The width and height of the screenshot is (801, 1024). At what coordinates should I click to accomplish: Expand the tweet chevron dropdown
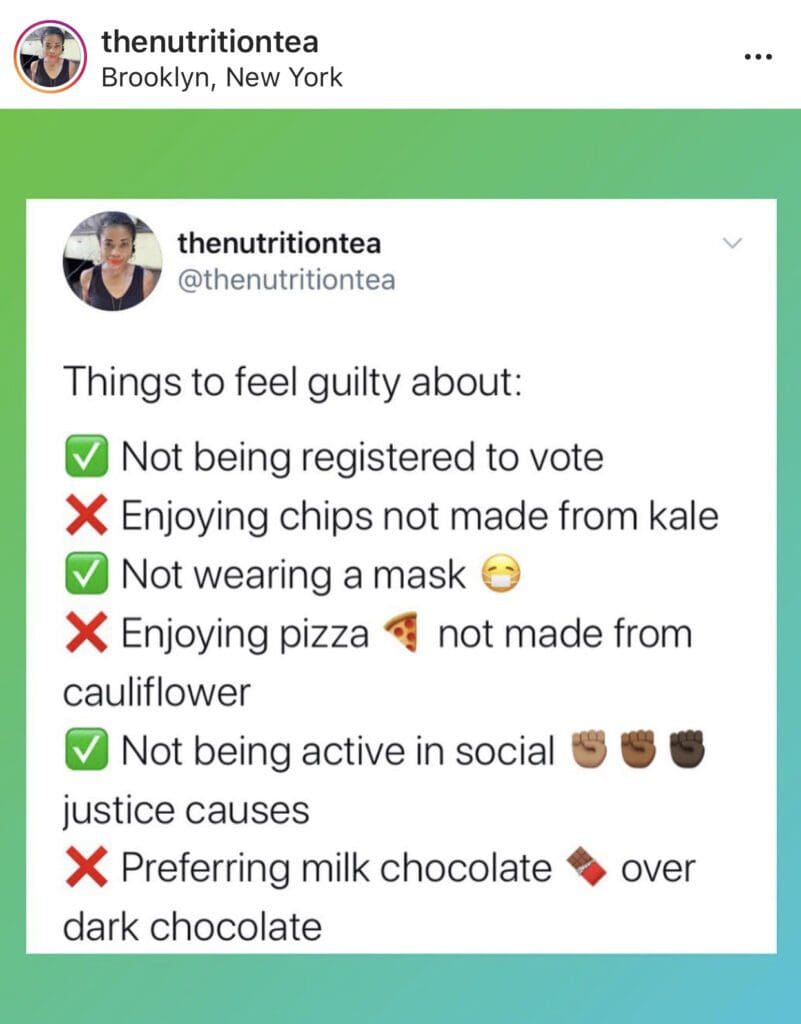coord(733,244)
